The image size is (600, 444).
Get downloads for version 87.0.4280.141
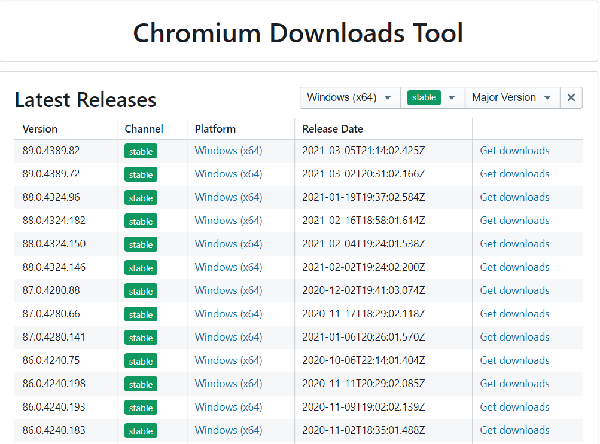click(514, 337)
